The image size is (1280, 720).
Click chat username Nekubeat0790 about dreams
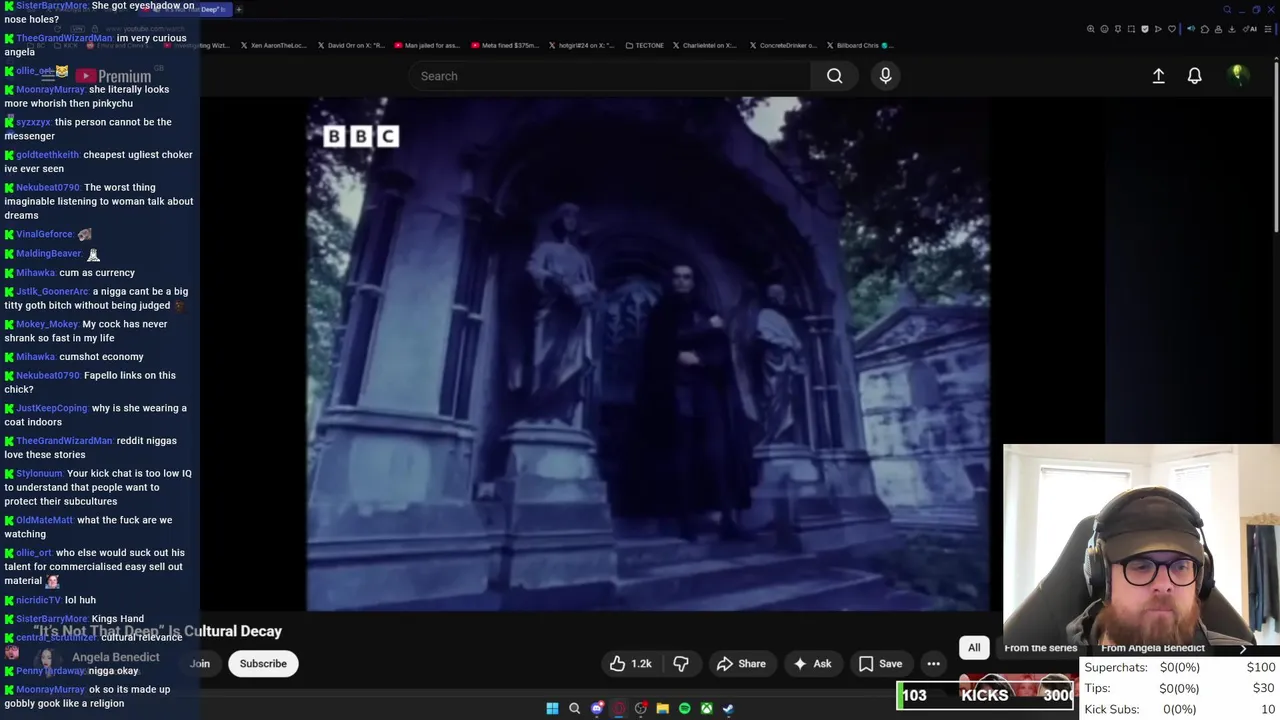pyautogui.click(x=47, y=187)
